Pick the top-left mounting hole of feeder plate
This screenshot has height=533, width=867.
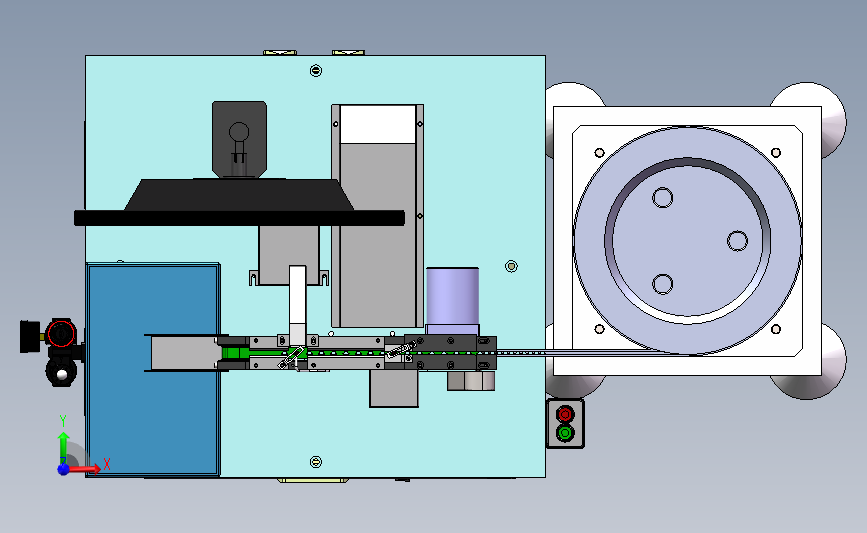coord(599,153)
